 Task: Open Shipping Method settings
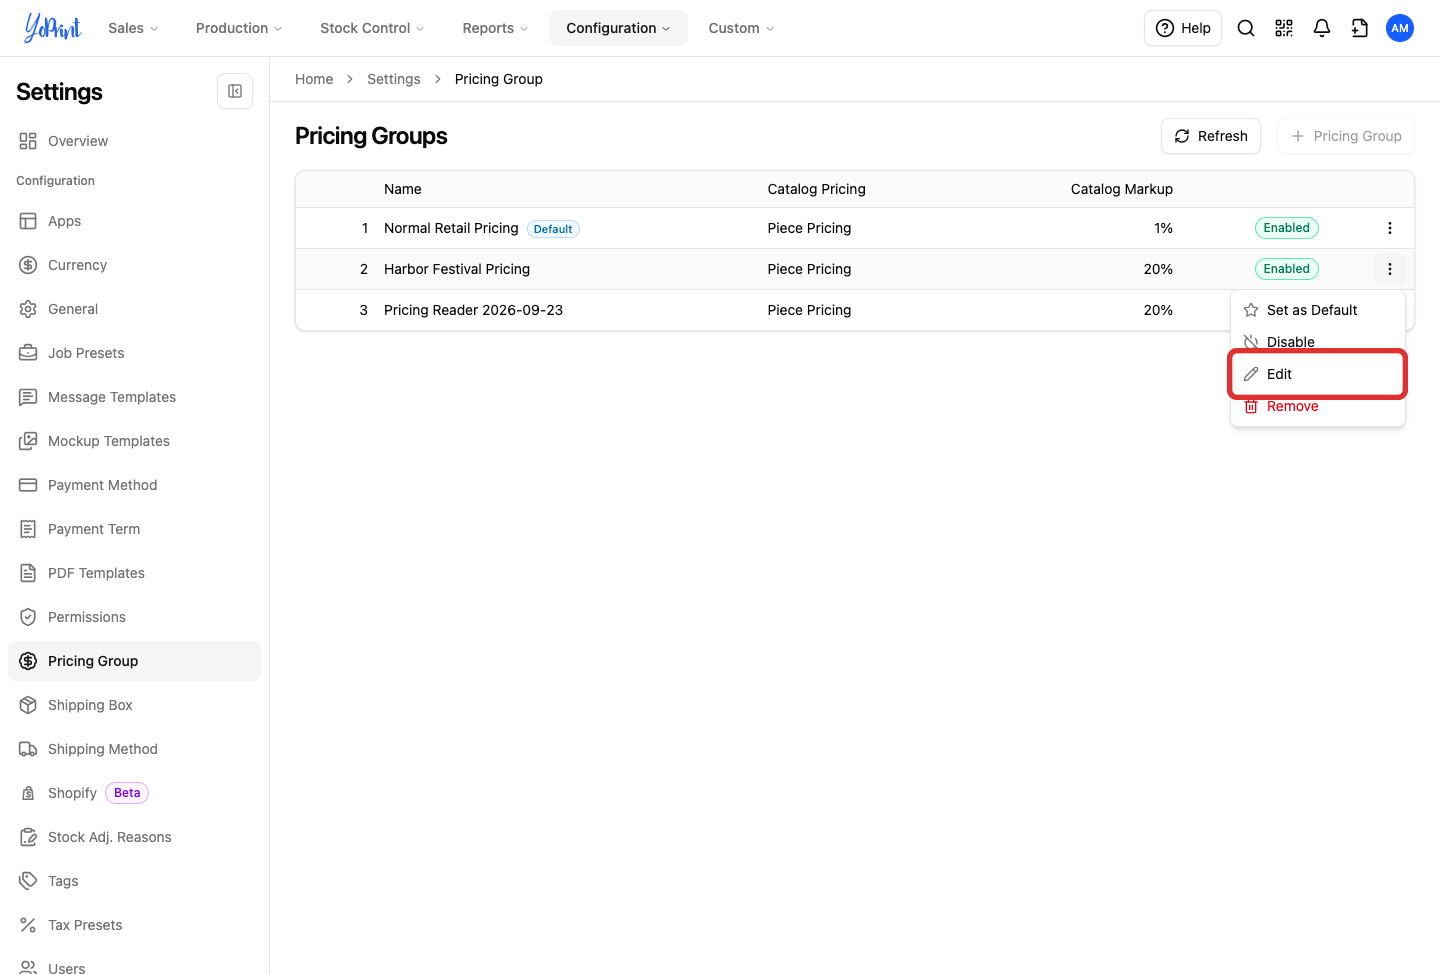click(134, 749)
